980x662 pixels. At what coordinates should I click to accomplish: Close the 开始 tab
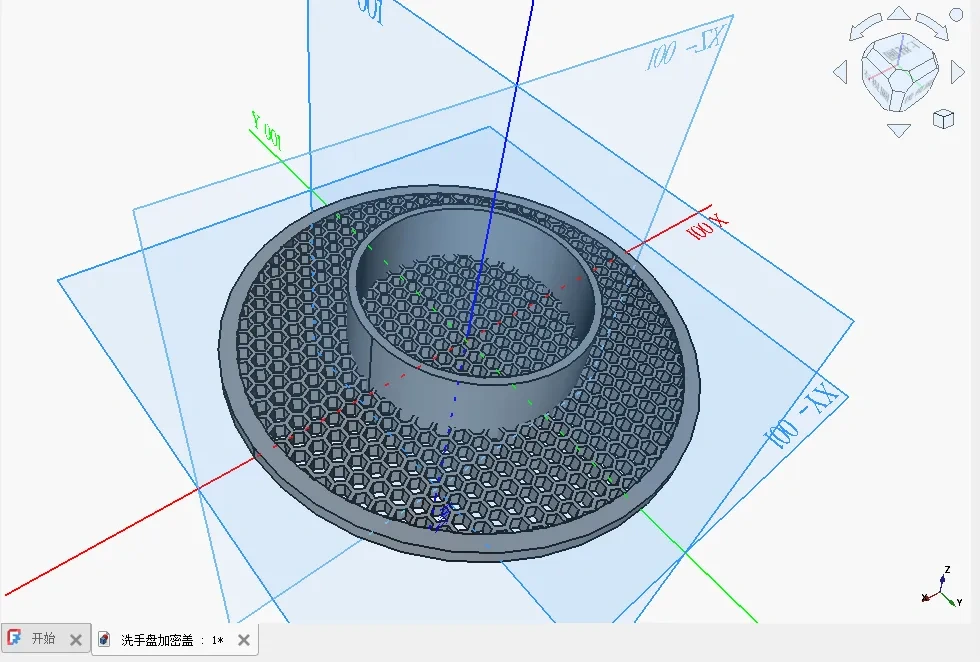75,639
